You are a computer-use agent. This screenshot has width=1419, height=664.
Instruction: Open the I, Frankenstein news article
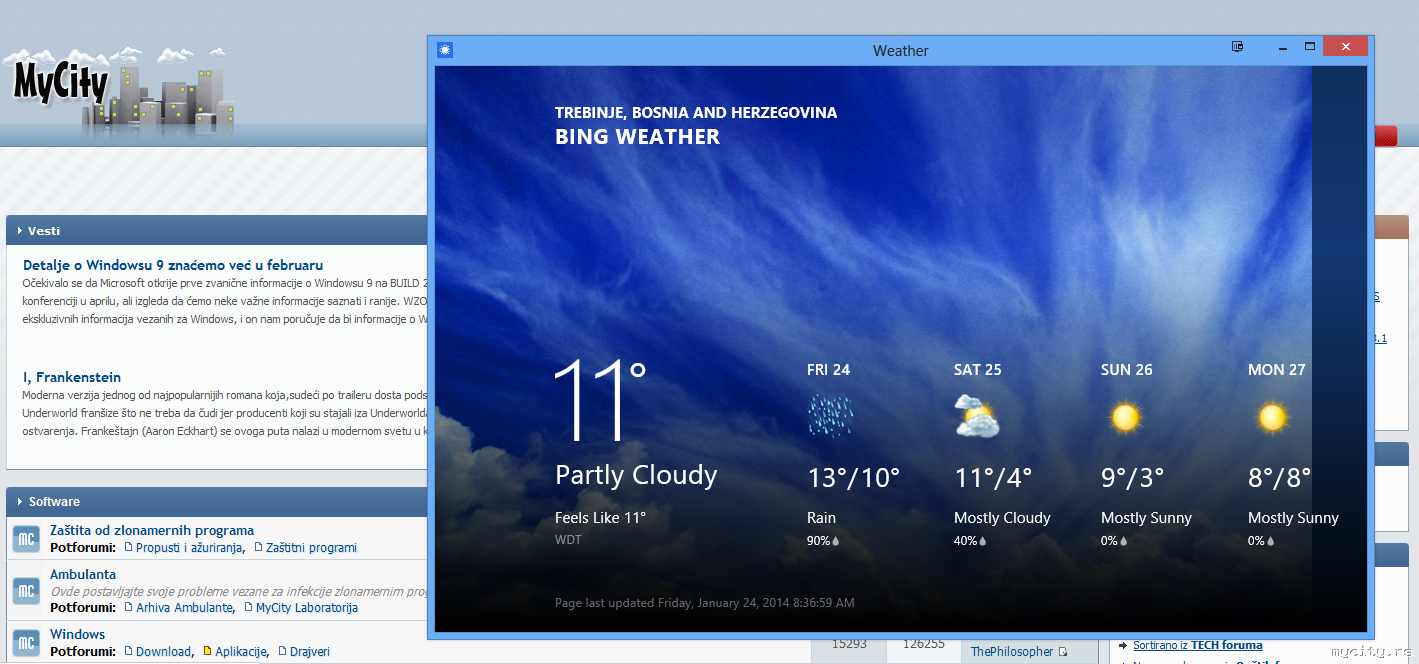(x=72, y=377)
